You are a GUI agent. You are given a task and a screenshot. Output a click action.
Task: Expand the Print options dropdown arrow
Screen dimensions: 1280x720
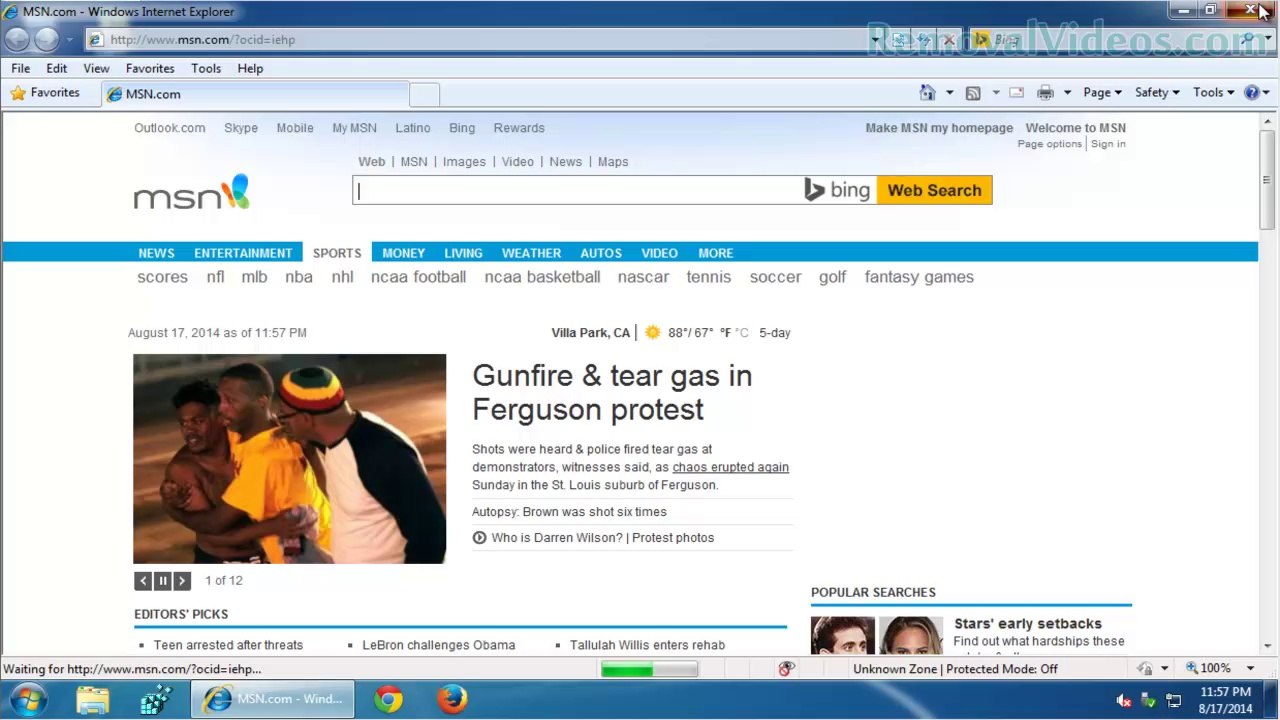[x=1067, y=93]
